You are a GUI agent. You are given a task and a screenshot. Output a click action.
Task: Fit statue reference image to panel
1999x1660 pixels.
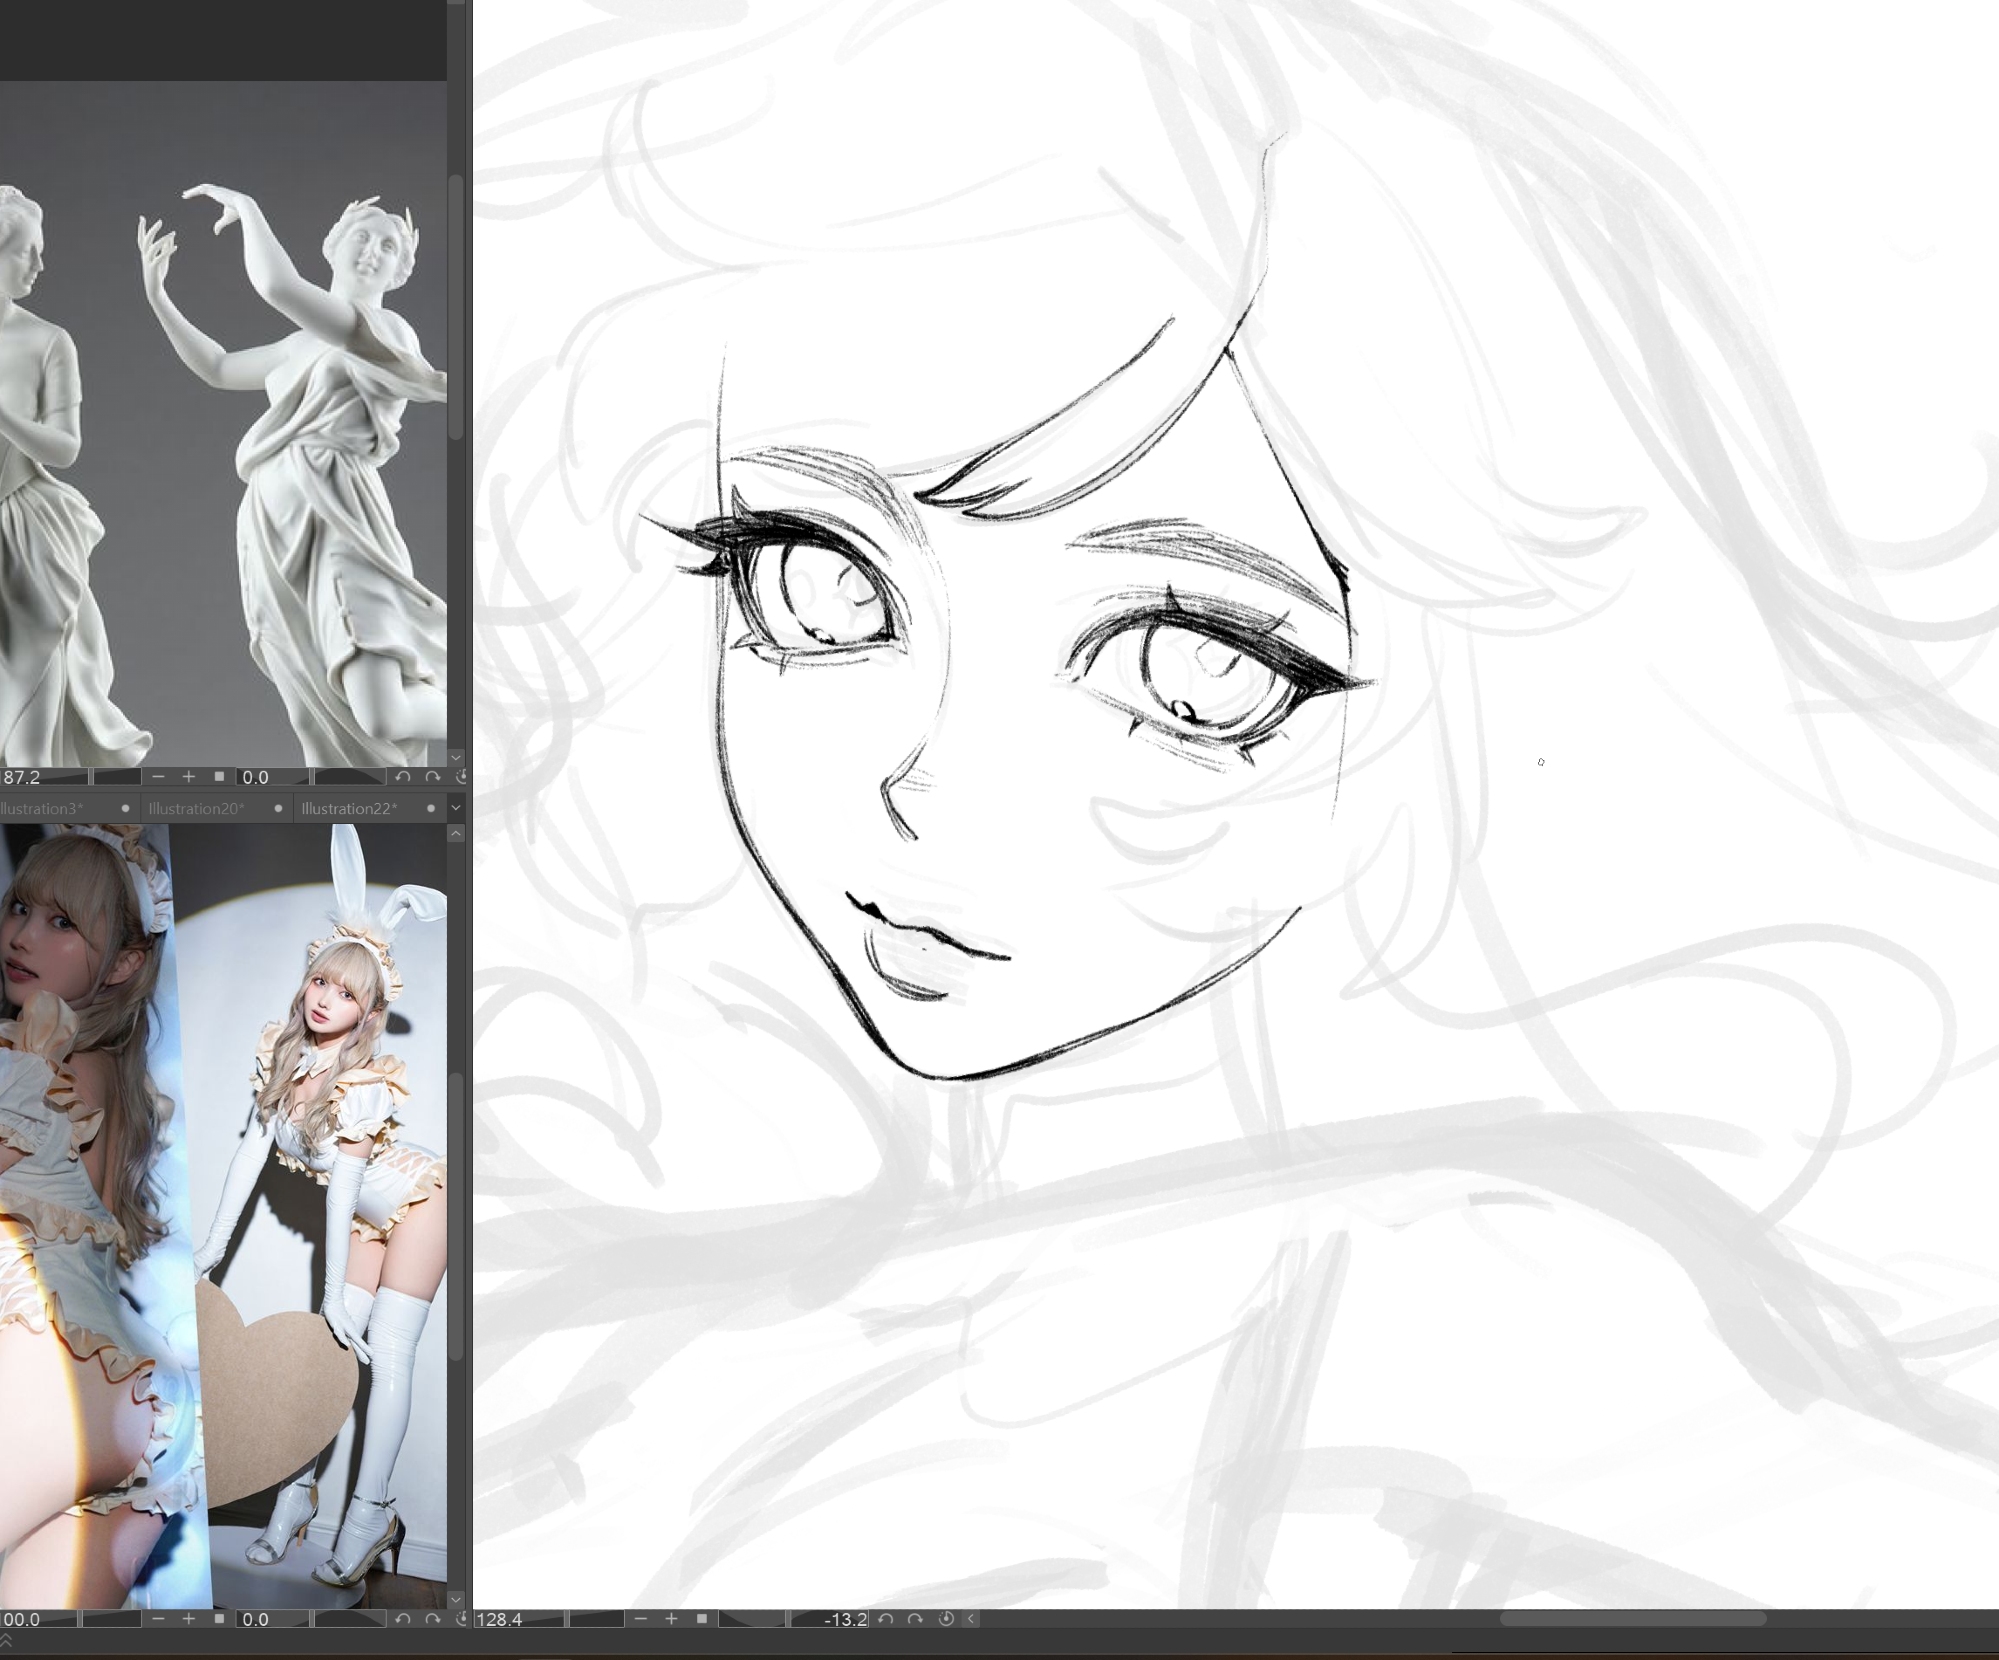pyautogui.click(x=219, y=777)
